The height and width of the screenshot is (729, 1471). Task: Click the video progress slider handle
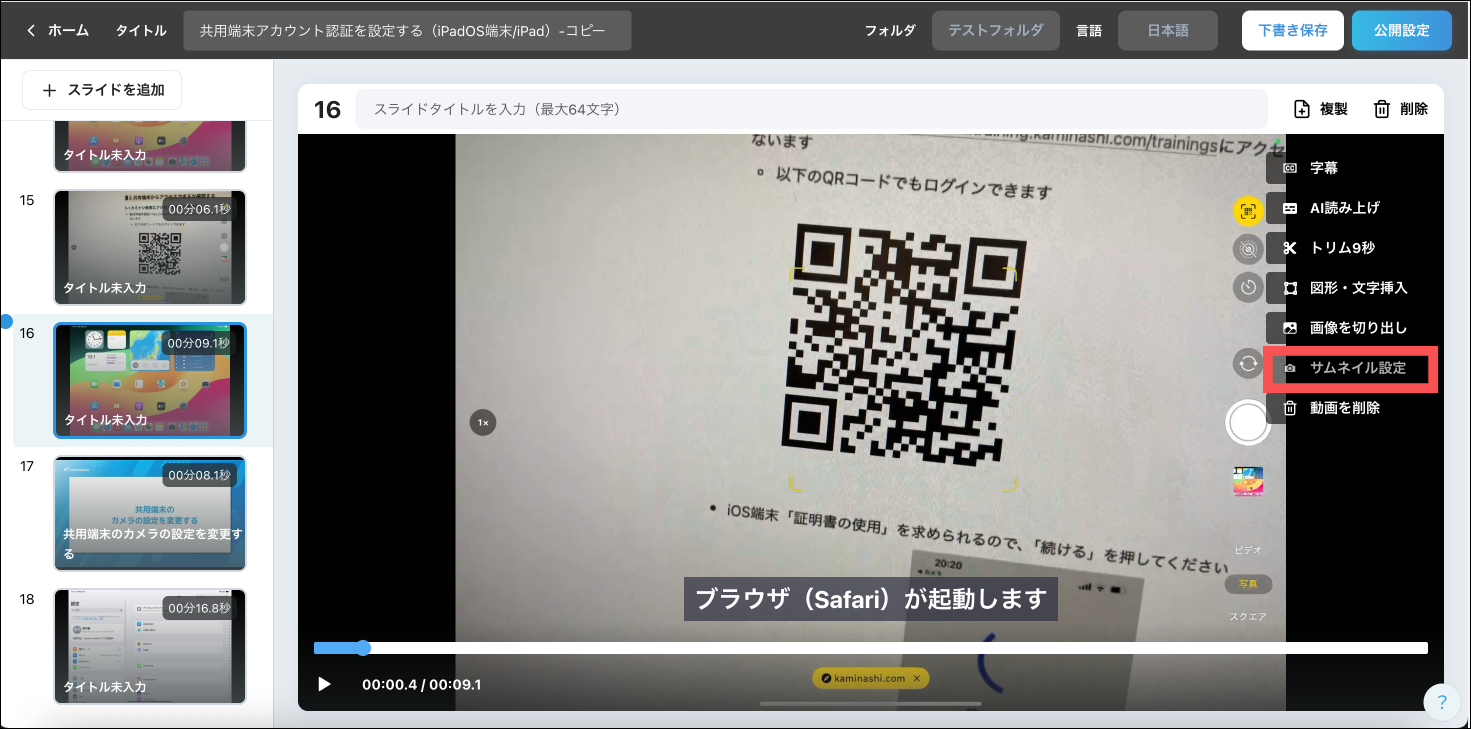(363, 648)
